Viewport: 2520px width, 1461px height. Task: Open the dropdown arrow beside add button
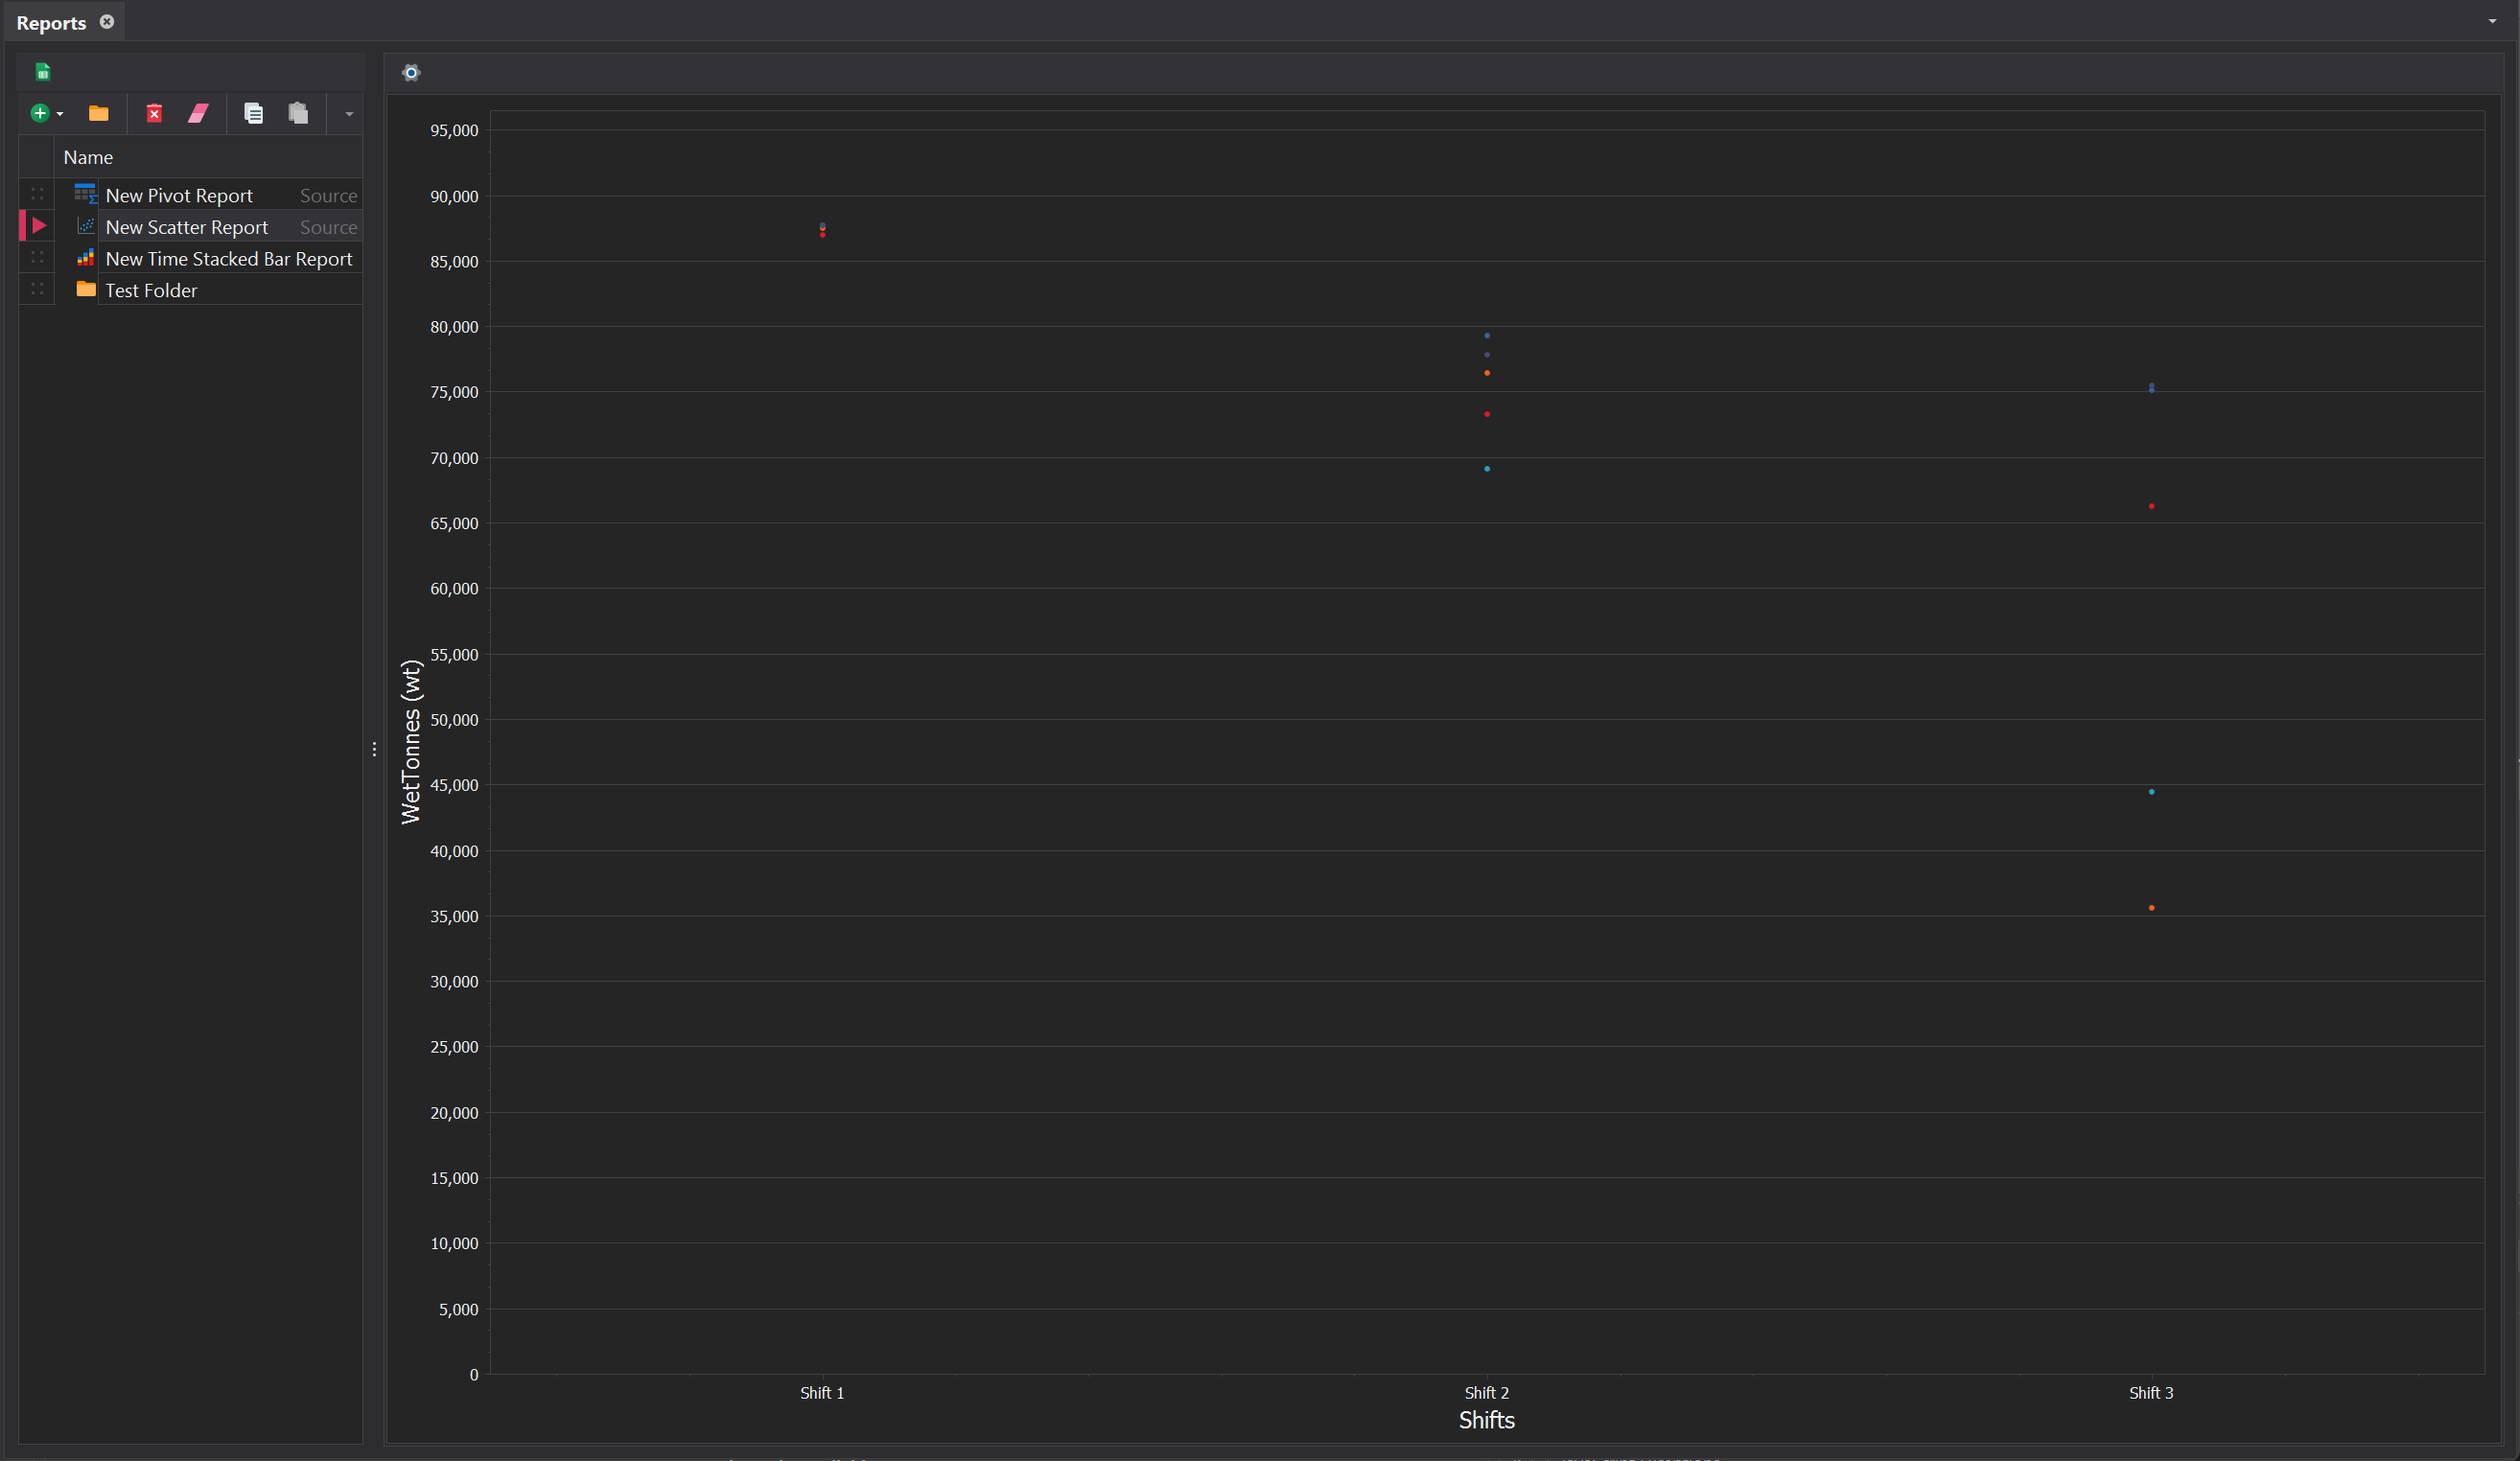pos(60,114)
